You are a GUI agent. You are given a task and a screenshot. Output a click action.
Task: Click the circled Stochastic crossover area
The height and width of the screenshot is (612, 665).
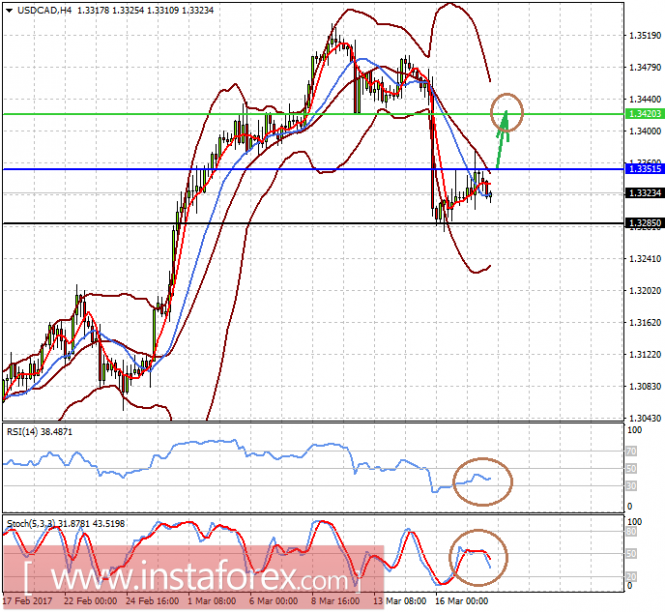coord(478,558)
